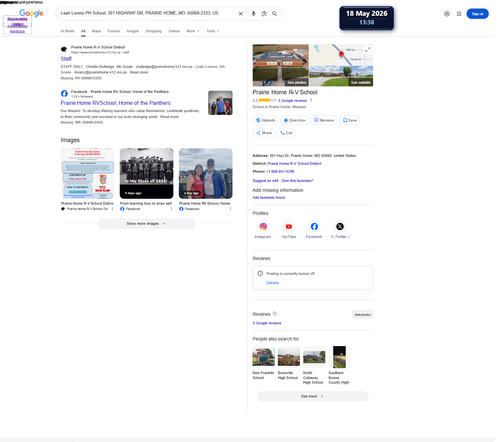Click the Facebook result thumbnail photo
Viewport: 500px width, 442px height.
220,103
